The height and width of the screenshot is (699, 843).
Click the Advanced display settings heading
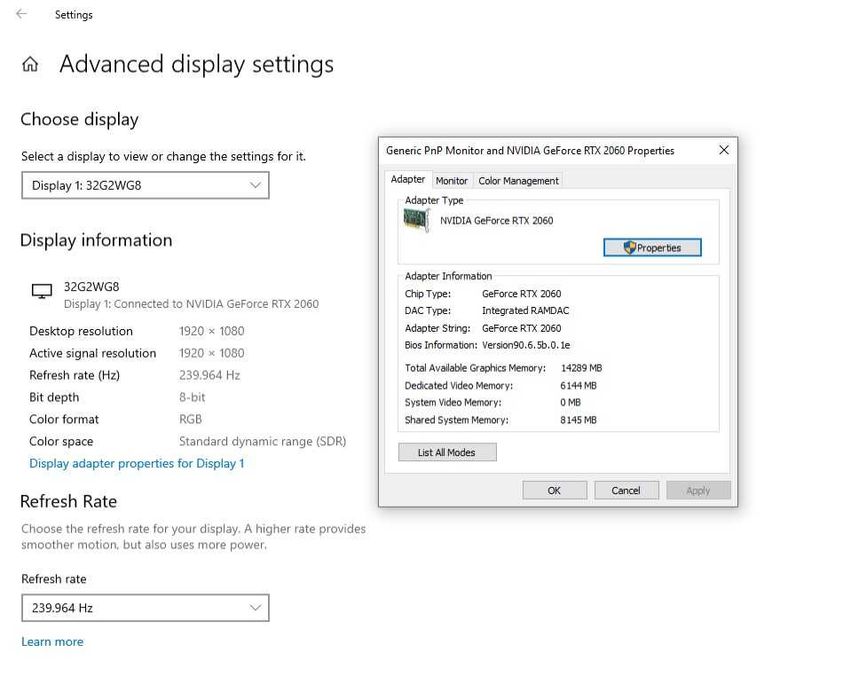(196, 65)
